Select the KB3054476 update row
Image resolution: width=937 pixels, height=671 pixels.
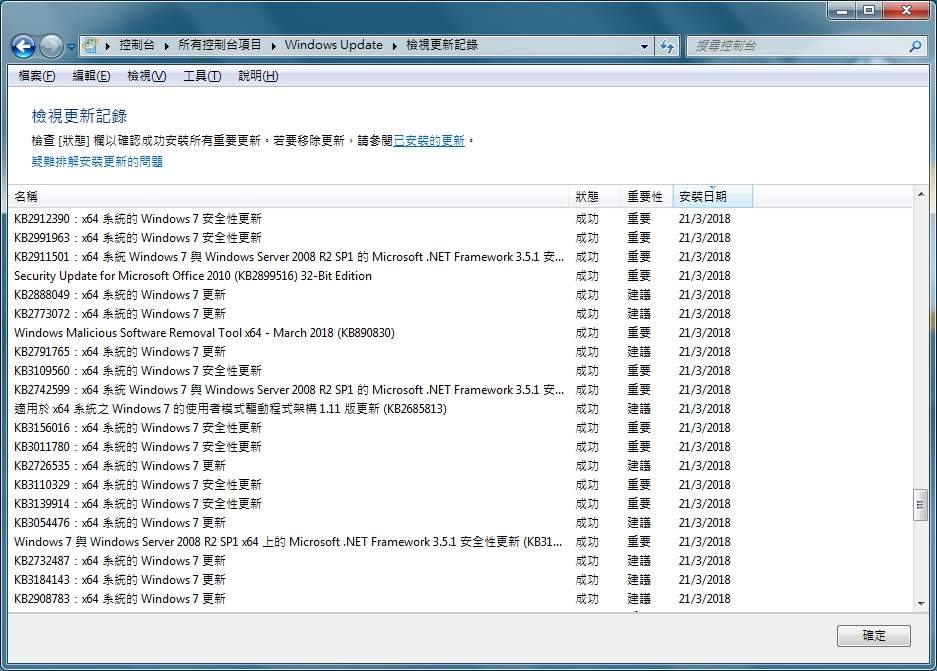[x=460, y=523]
